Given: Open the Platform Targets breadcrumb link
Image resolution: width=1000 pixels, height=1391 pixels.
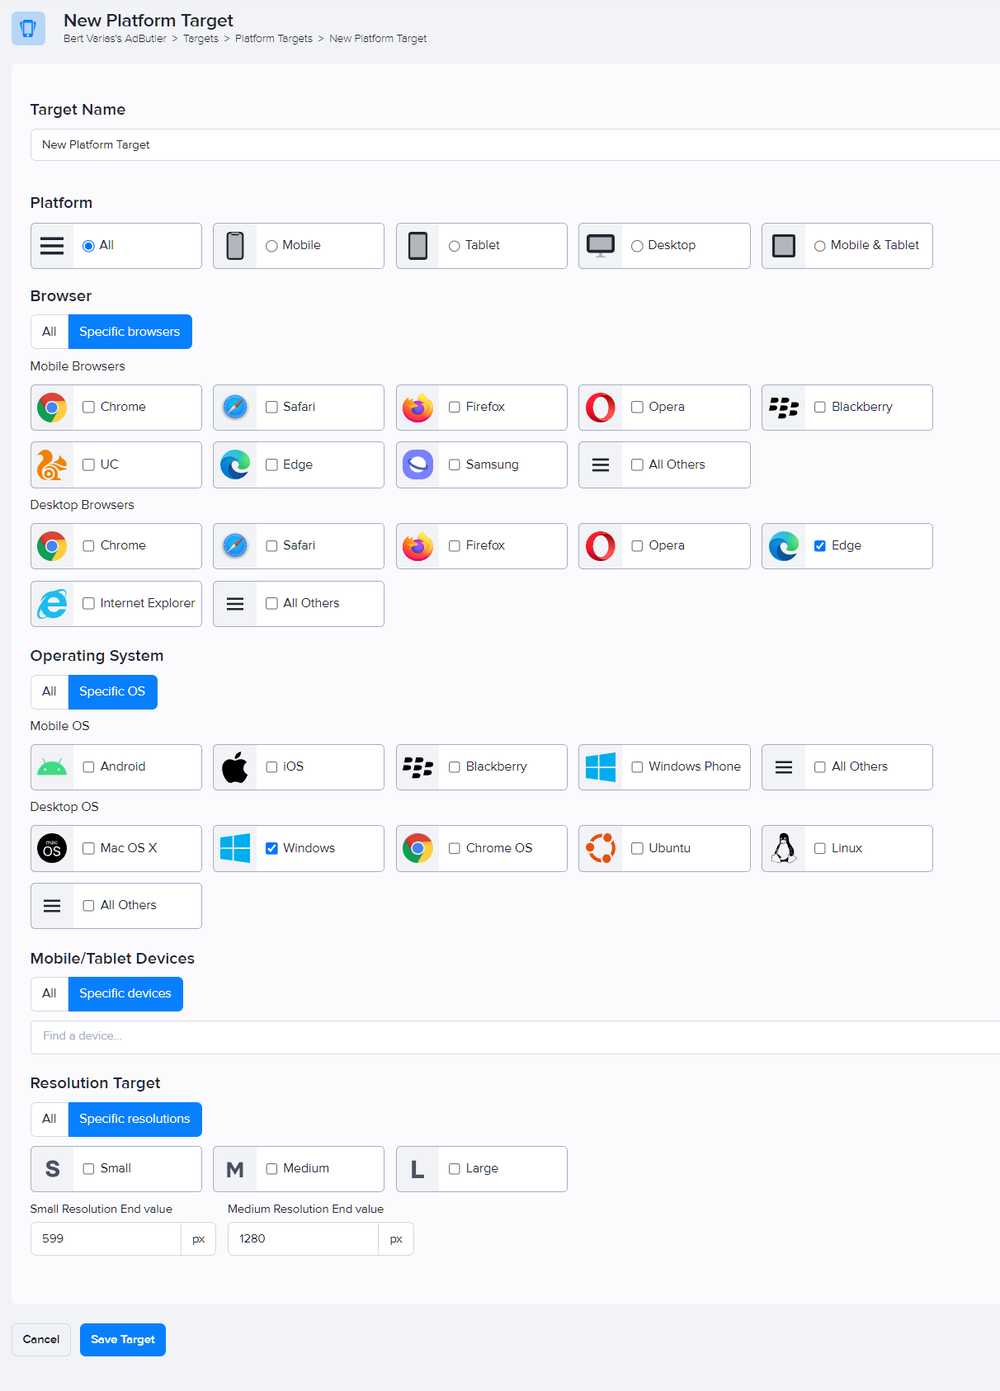Looking at the screenshot, I should pyautogui.click(x=274, y=39).
